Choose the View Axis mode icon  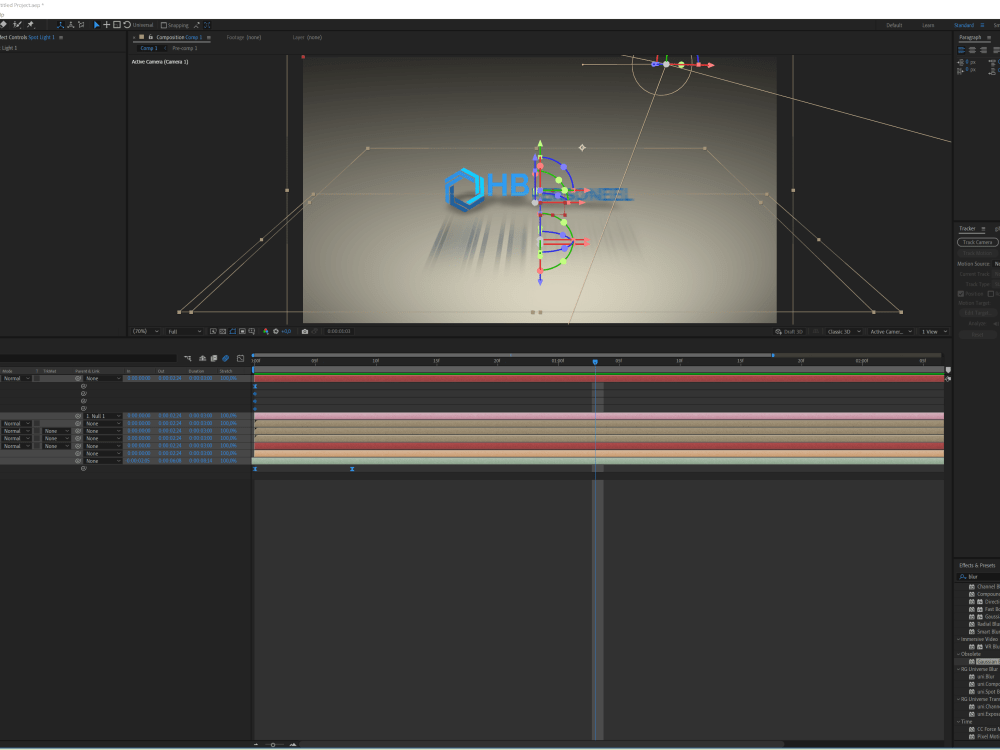point(80,25)
